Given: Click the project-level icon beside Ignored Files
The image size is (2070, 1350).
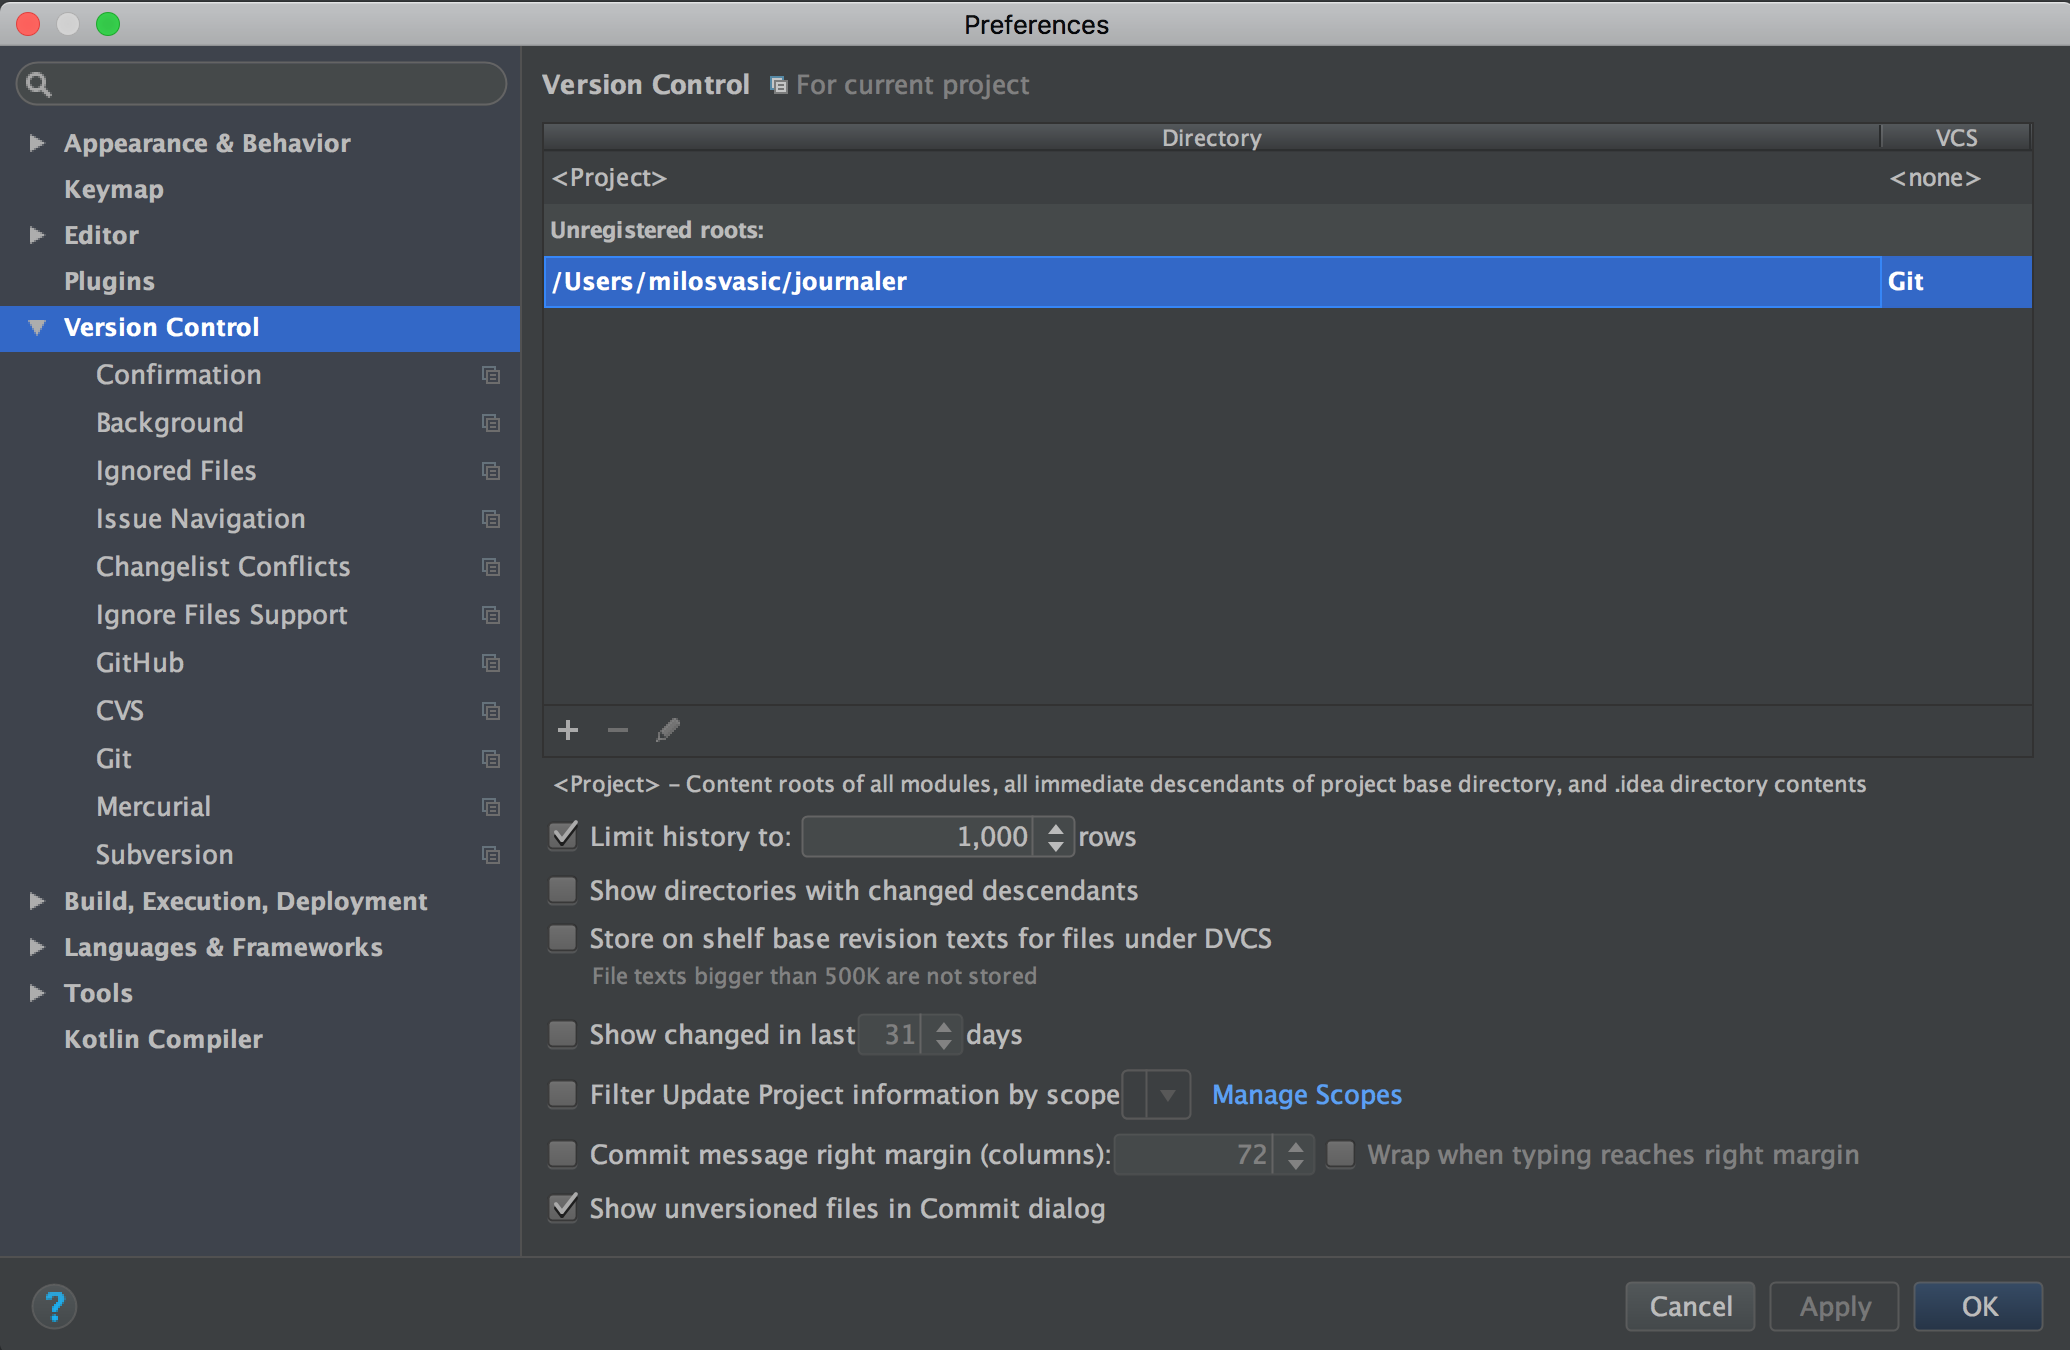Looking at the screenshot, I should point(491,471).
